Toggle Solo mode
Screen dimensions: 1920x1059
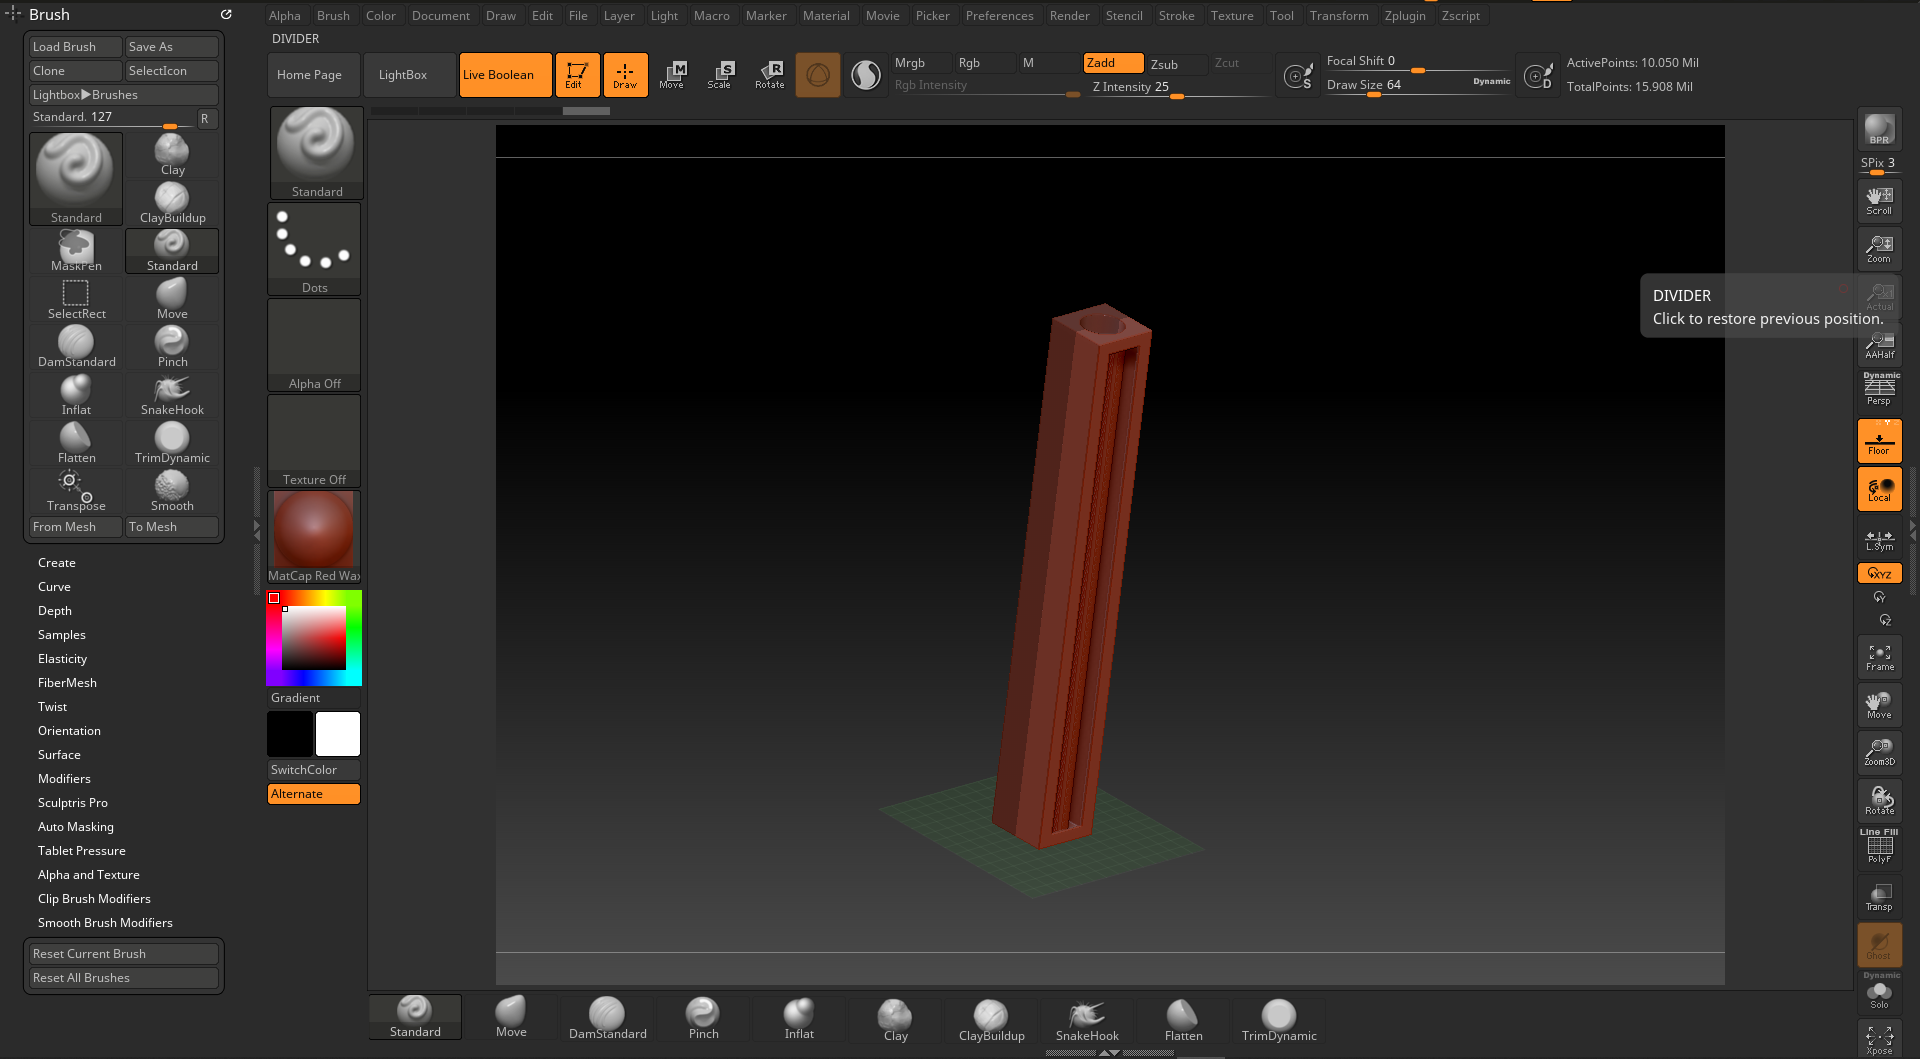tap(1879, 992)
